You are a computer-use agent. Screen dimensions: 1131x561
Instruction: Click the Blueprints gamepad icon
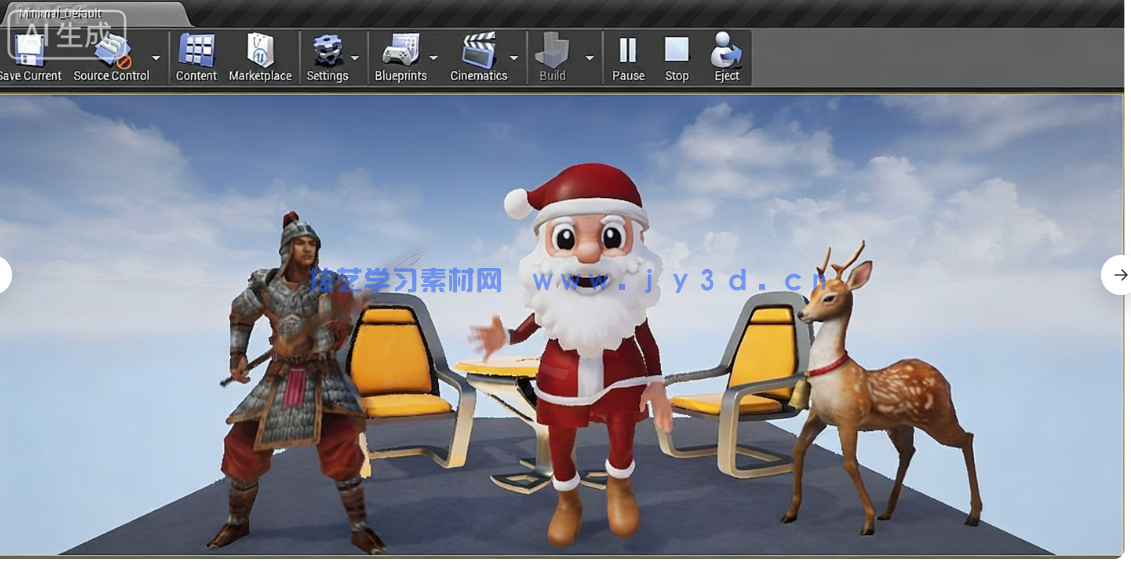click(400, 56)
